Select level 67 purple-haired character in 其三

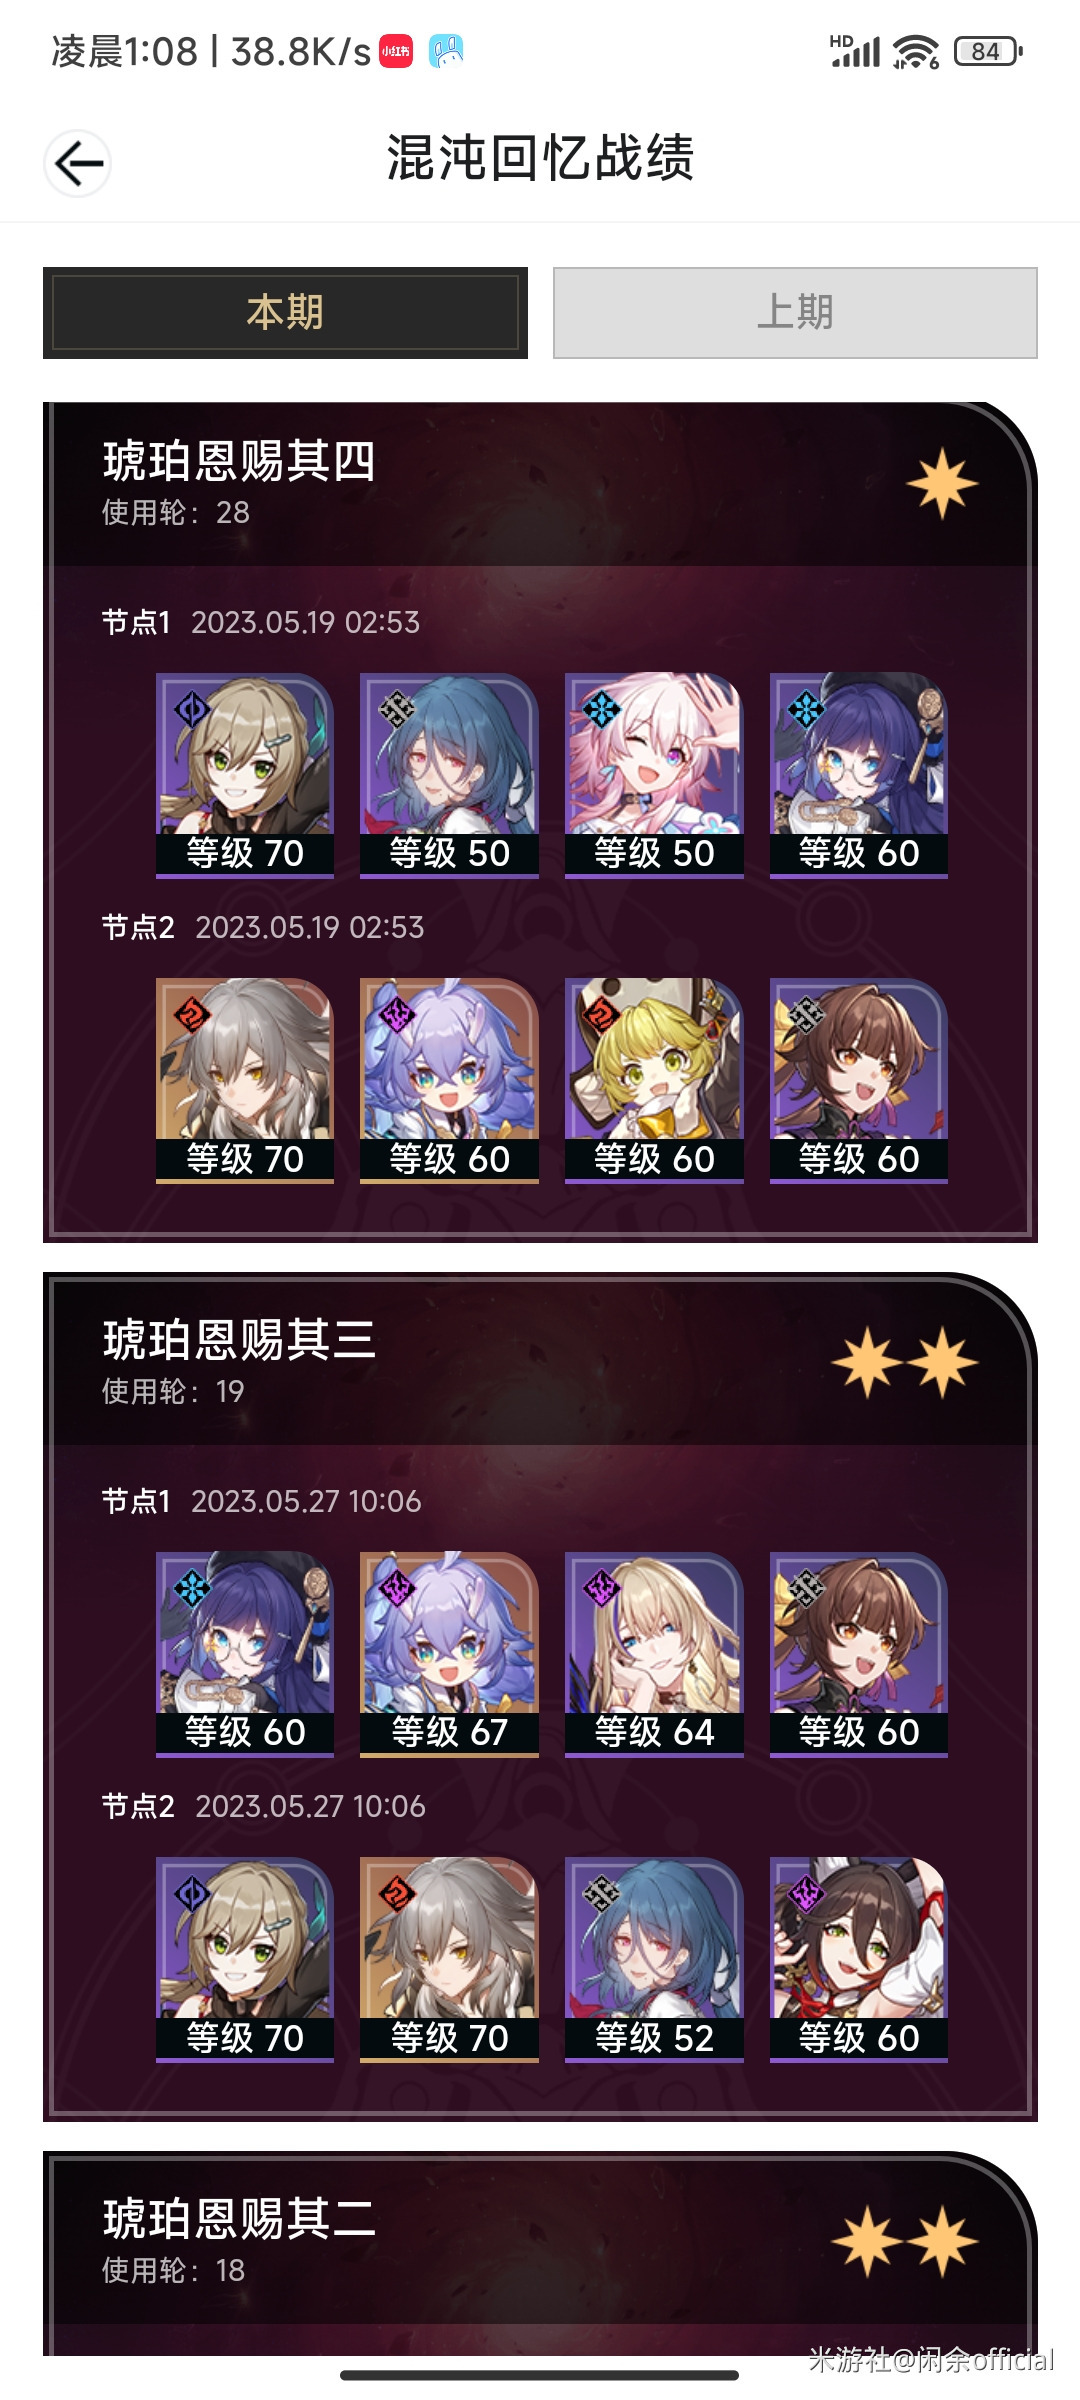click(449, 1654)
